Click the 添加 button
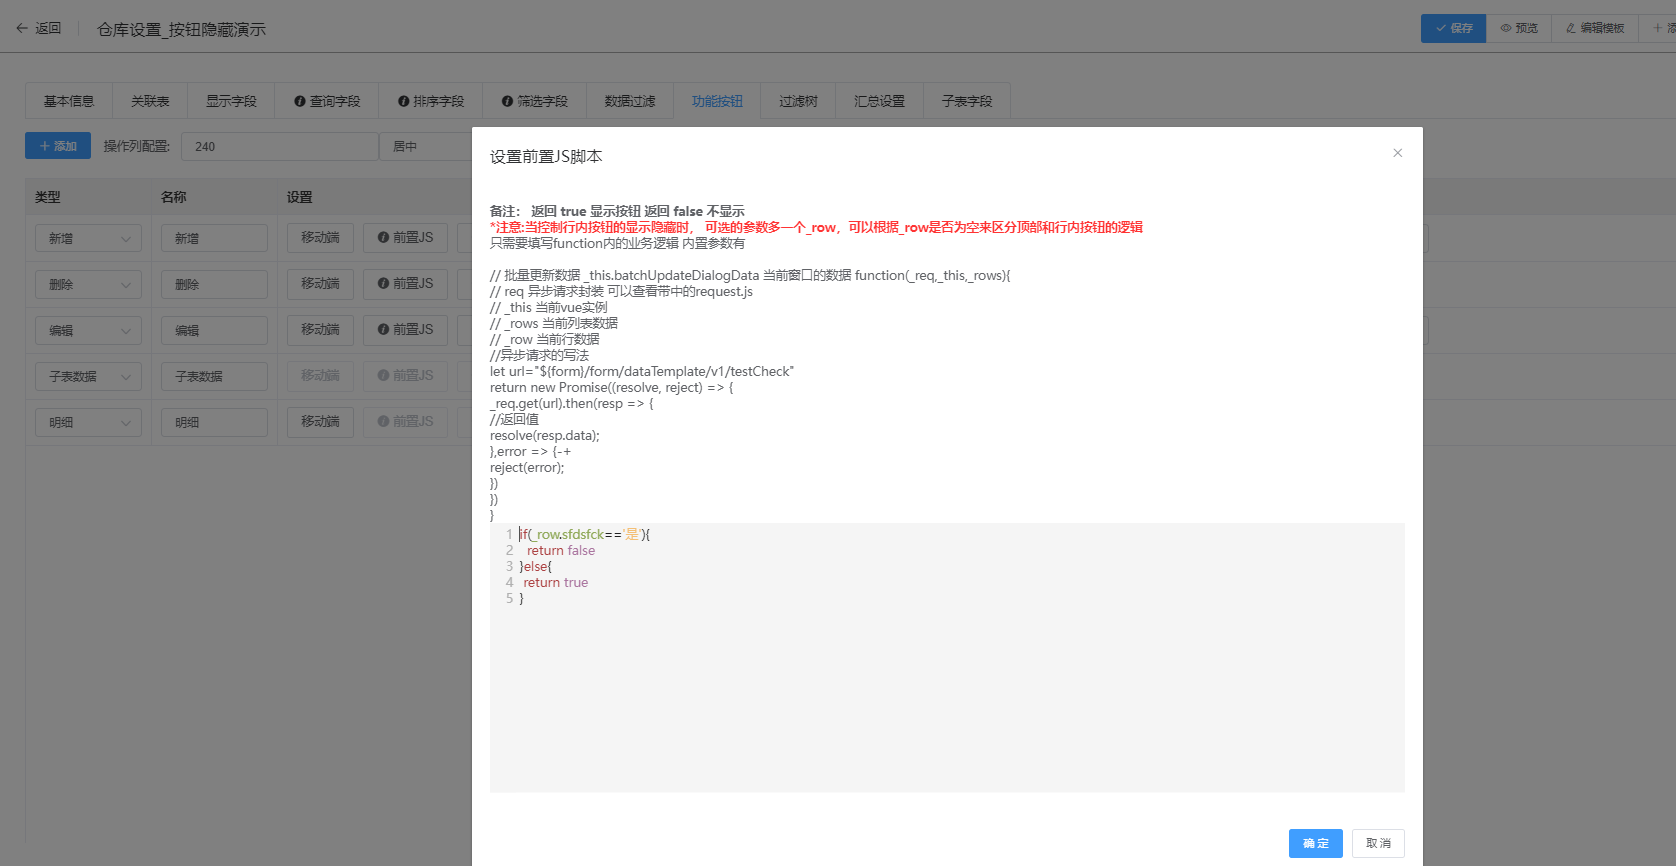1676x866 pixels. coord(58,146)
